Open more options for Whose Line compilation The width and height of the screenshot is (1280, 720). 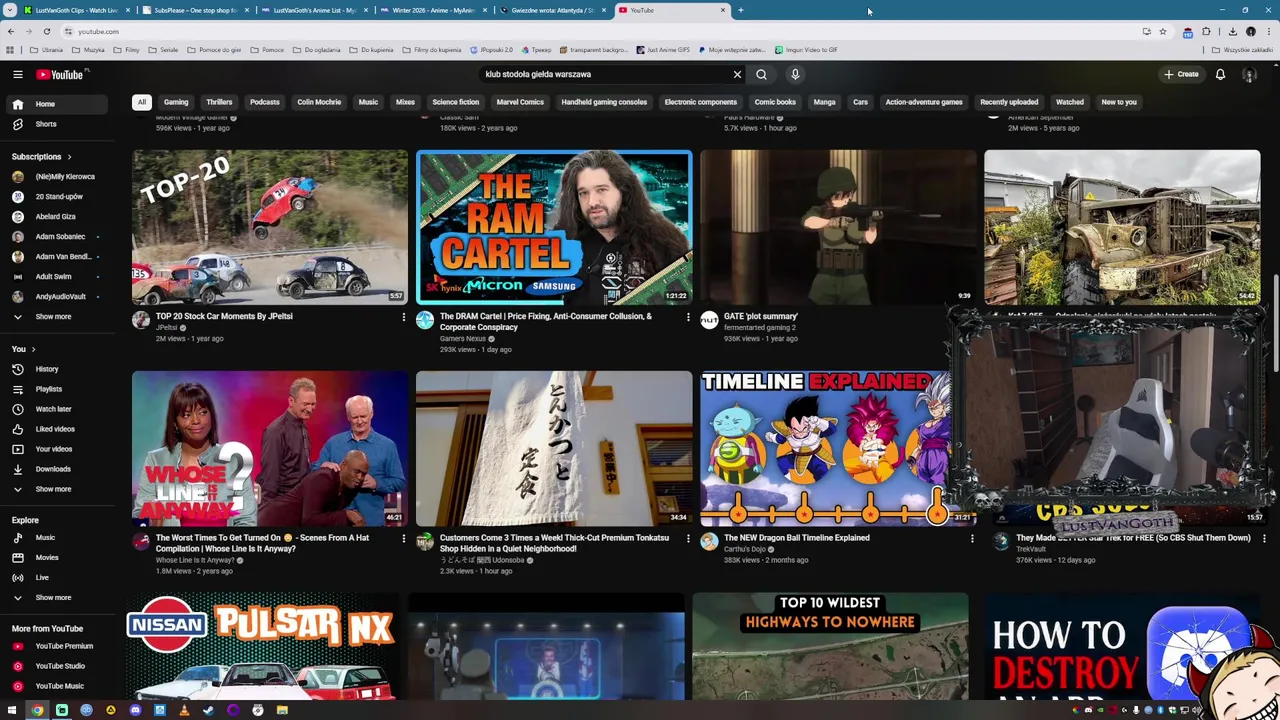(404, 539)
